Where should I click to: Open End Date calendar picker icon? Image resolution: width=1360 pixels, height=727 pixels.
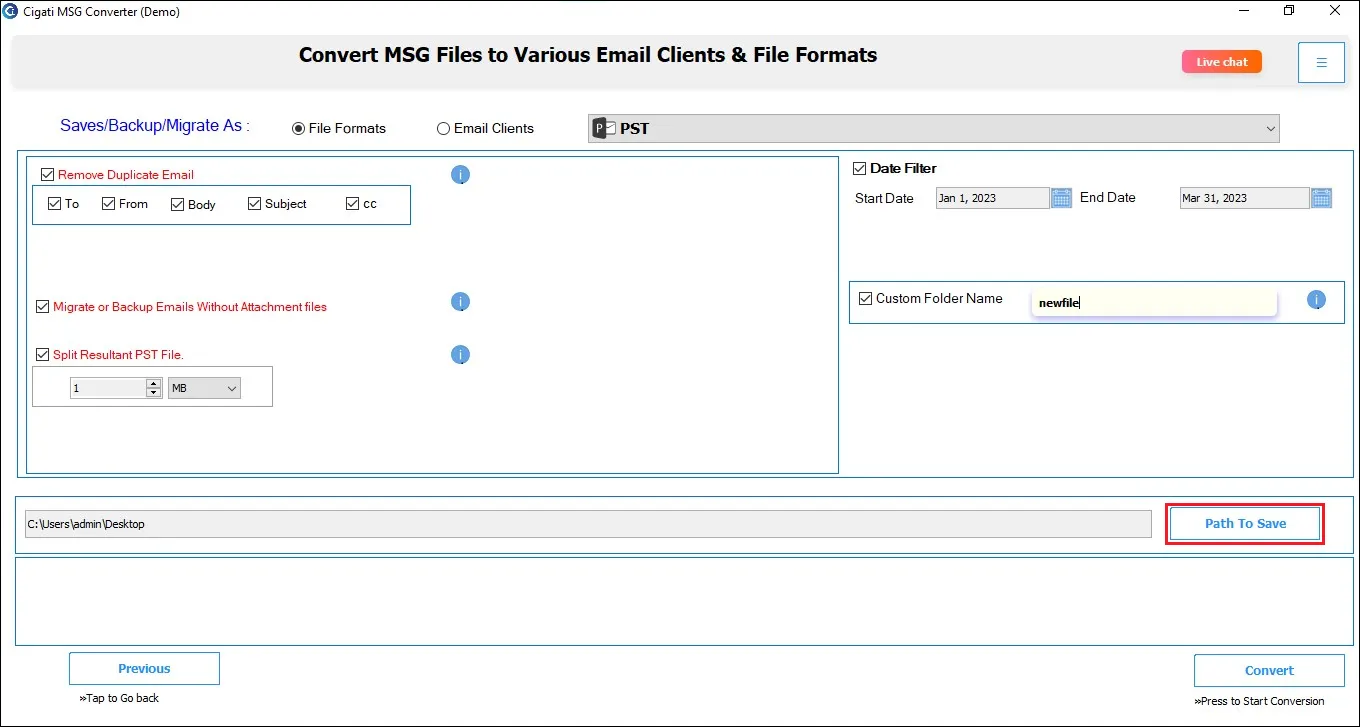[x=1321, y=198]
